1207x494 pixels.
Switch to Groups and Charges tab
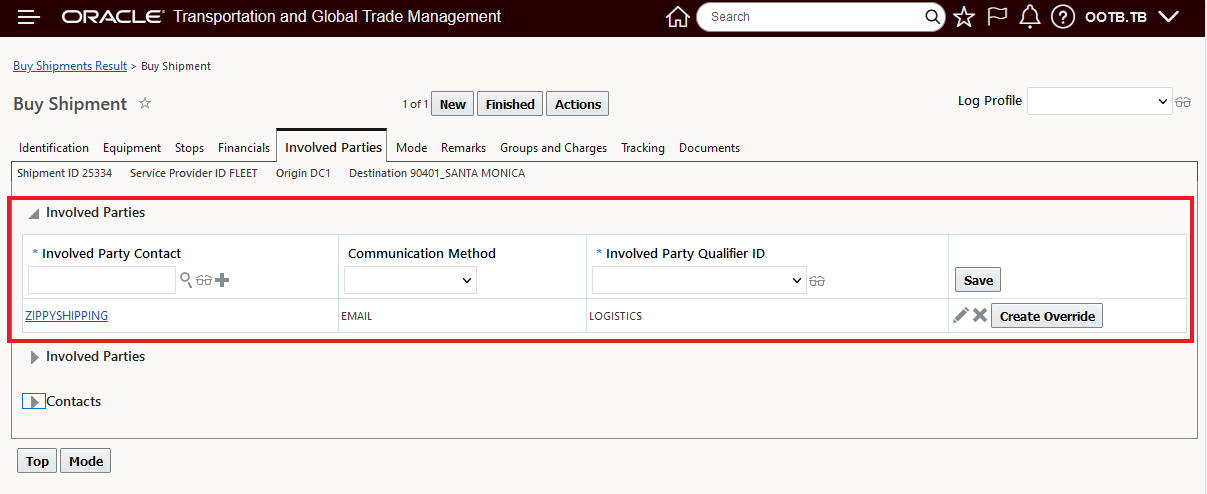(553, 148)
